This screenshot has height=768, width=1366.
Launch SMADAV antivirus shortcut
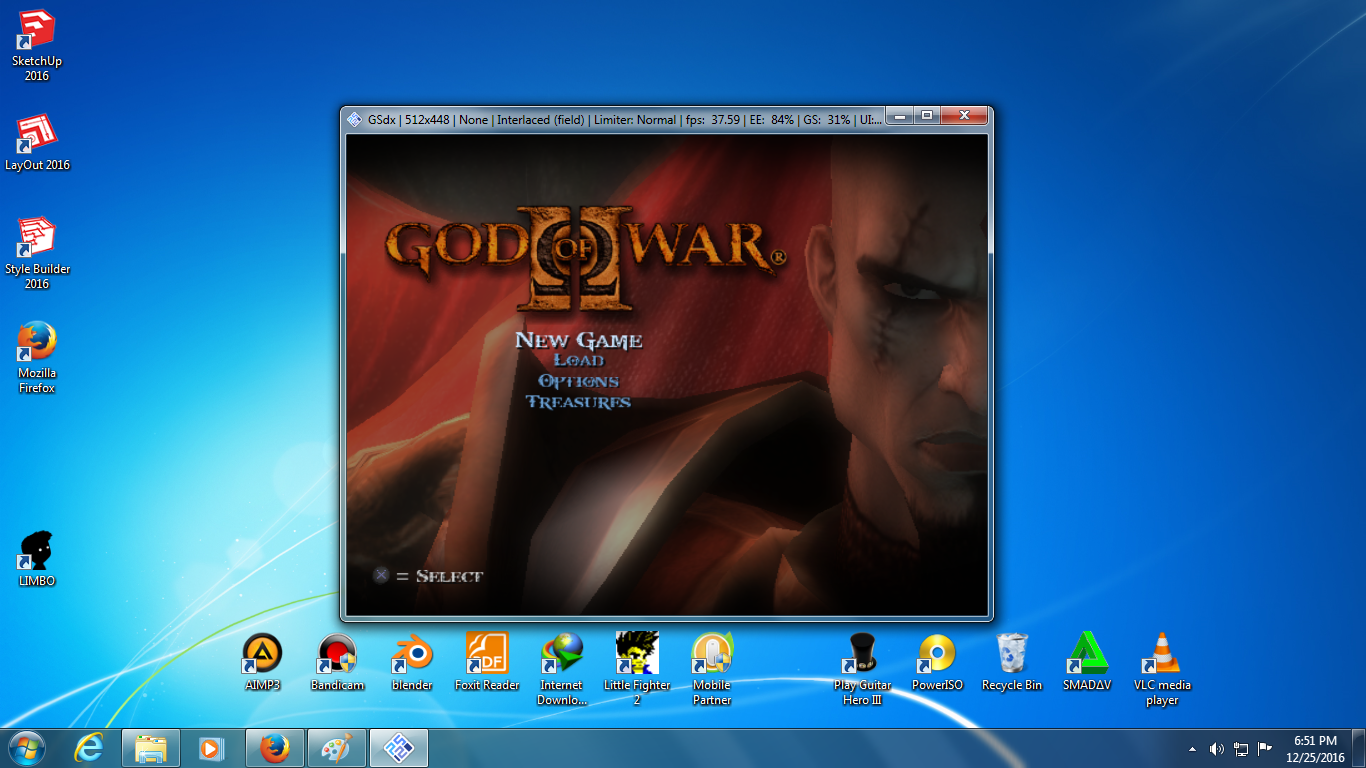(1087, 662)
